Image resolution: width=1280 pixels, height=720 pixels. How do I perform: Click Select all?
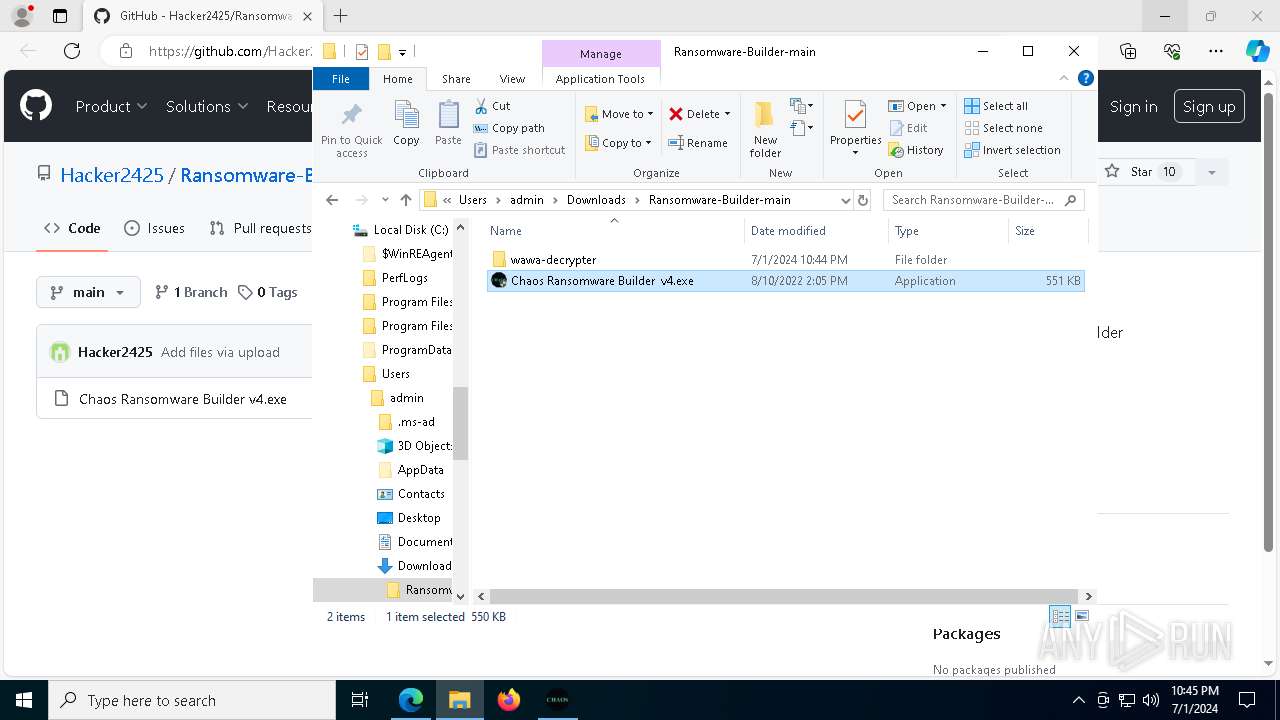(996, 106)
